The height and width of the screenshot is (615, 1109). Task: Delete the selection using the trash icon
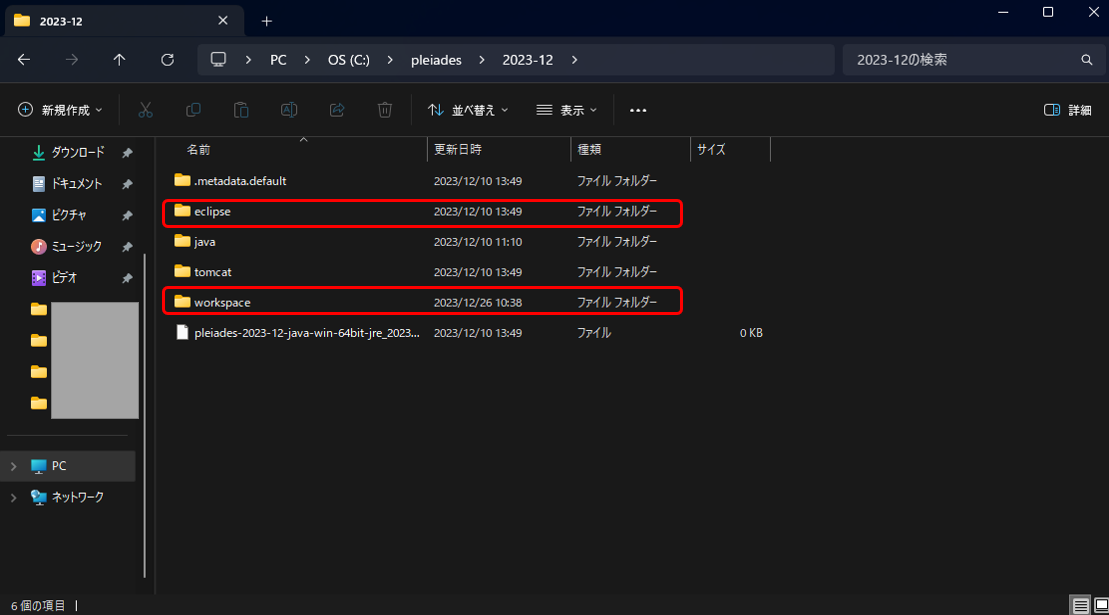(x=385, y=110)
